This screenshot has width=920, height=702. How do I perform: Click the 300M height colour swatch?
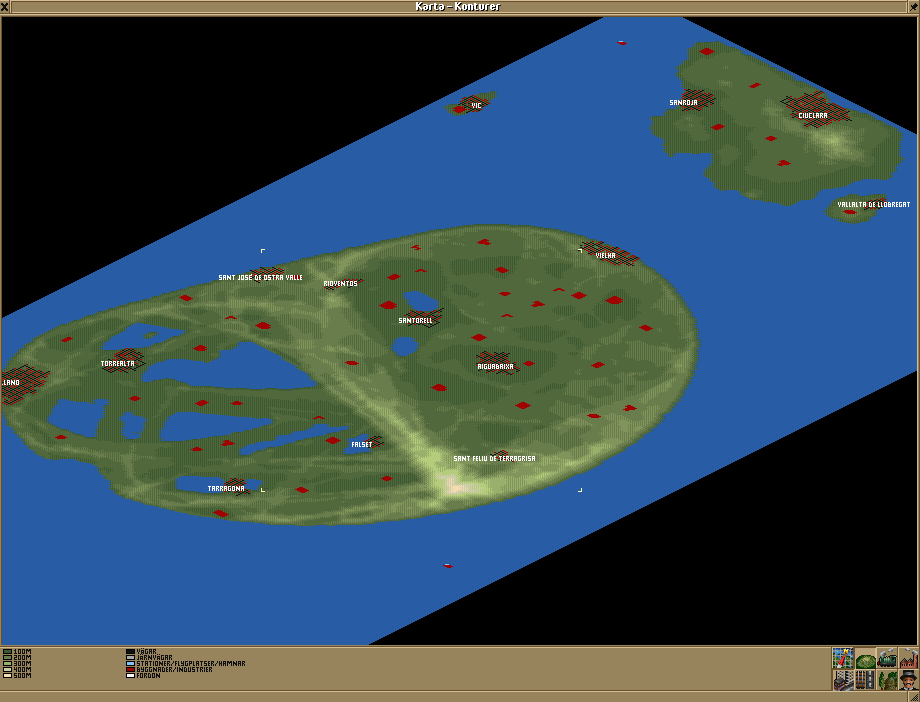coord(7,663)
